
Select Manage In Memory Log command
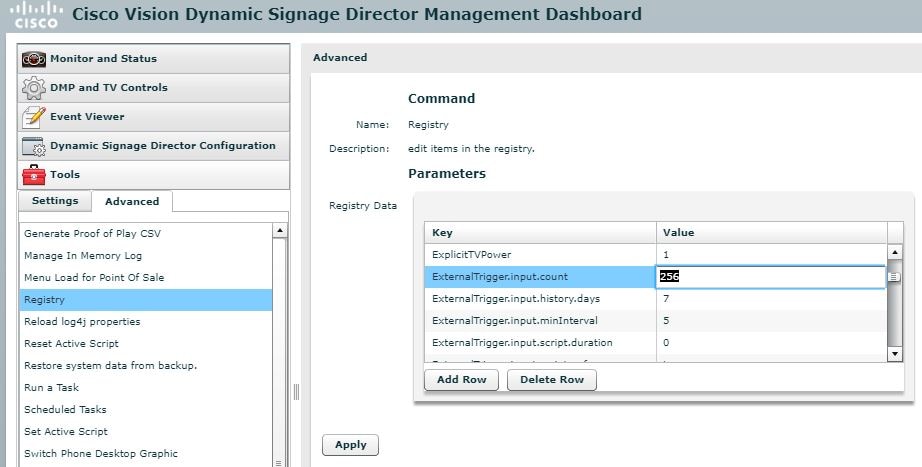pos(146,256)
